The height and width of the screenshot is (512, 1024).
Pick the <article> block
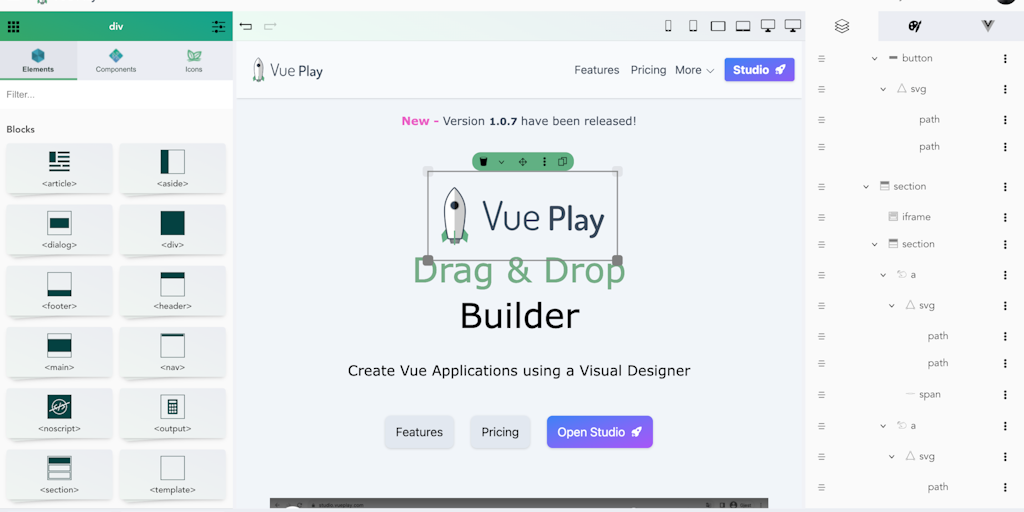click(x=59, y=169)
